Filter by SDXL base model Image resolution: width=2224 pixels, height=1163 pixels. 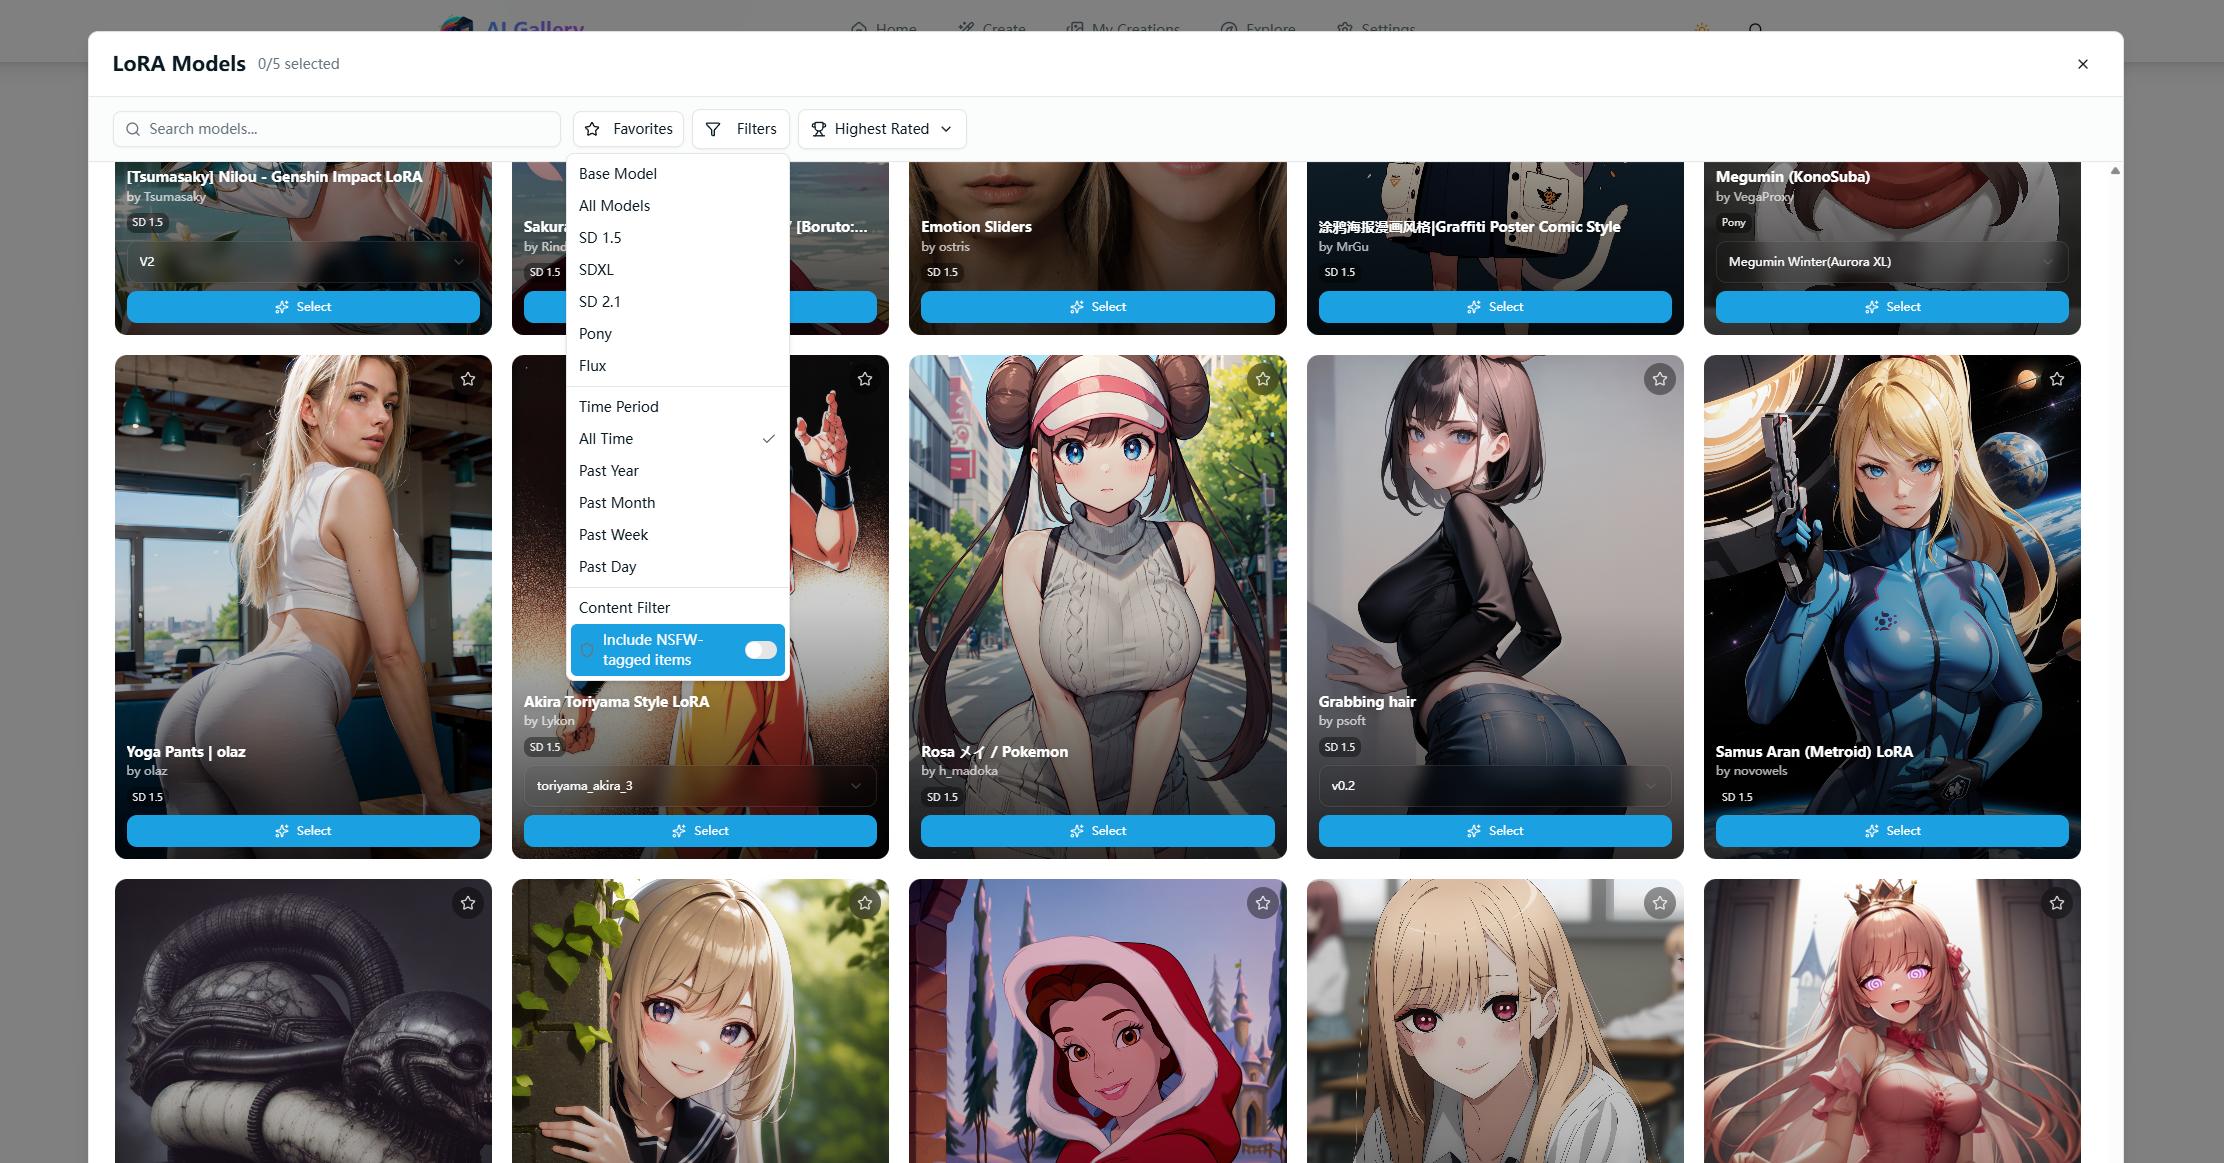677,270
